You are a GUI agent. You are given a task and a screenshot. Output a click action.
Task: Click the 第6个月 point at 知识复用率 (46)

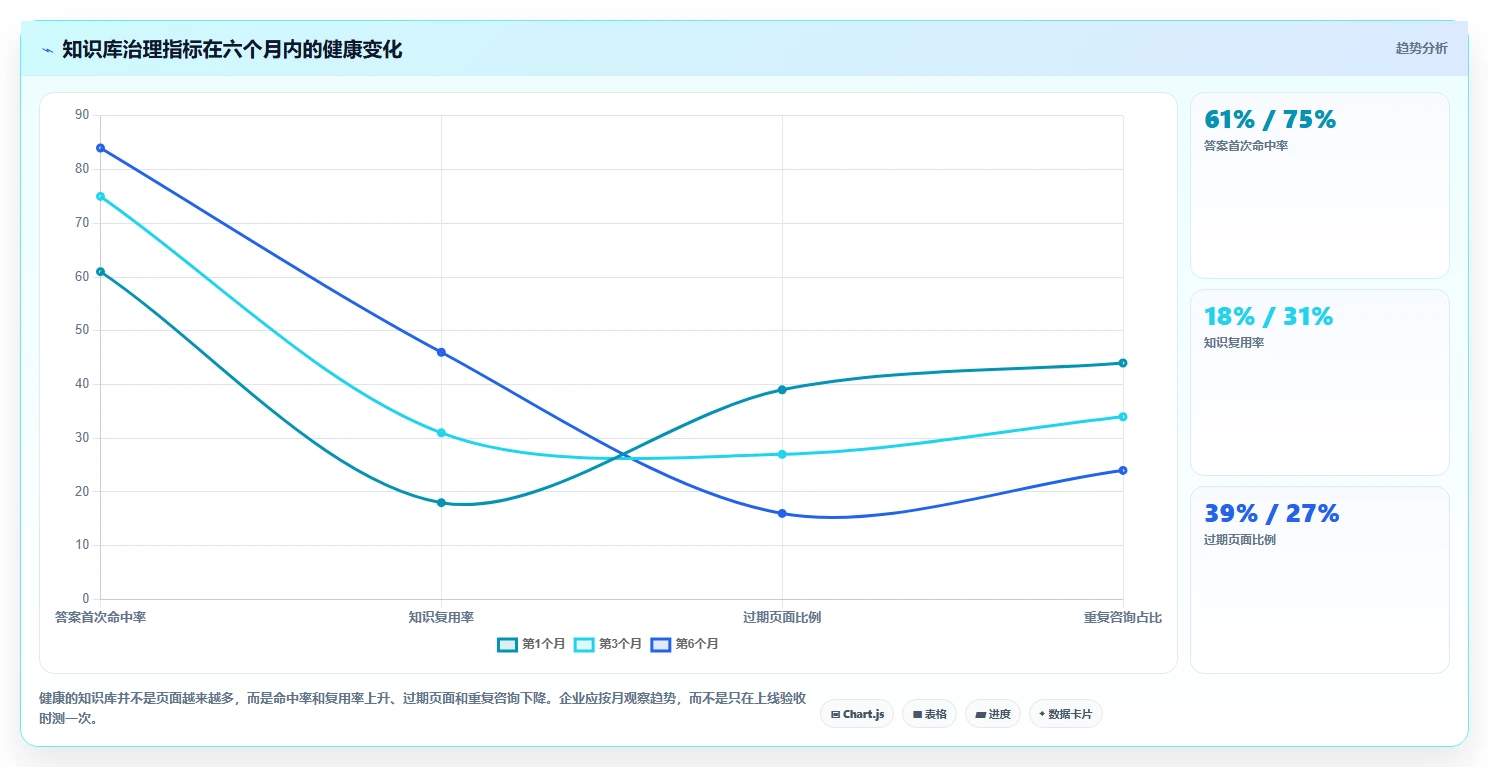(x=441, y=352)
